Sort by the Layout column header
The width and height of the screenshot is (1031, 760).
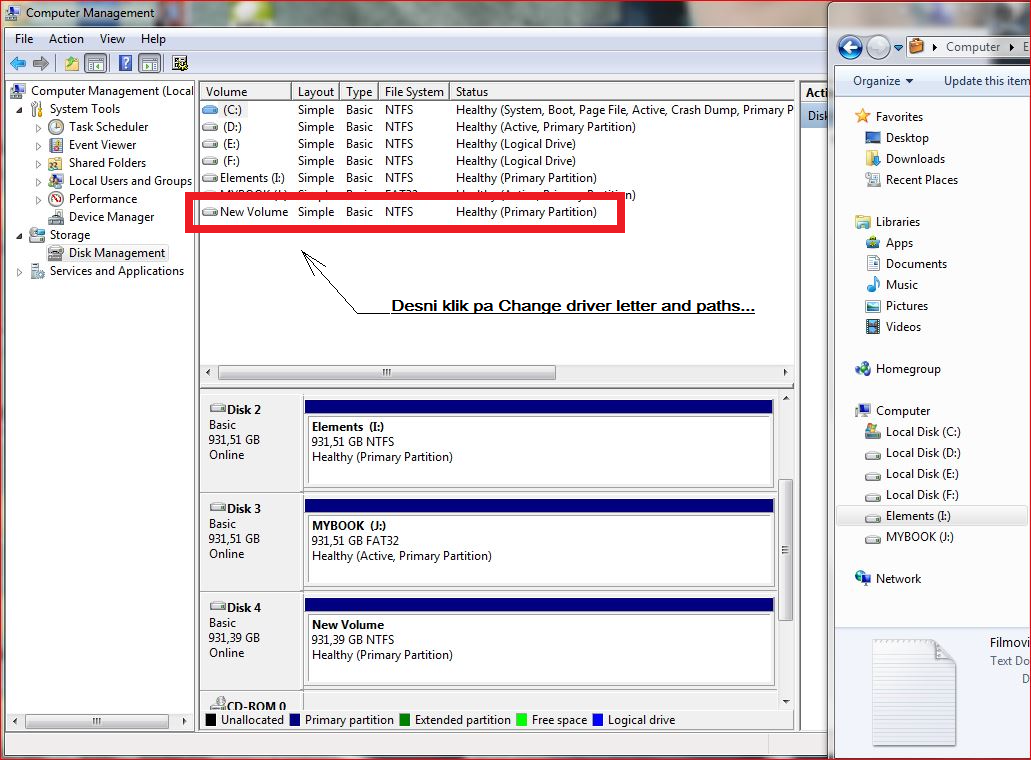point(316,91)
